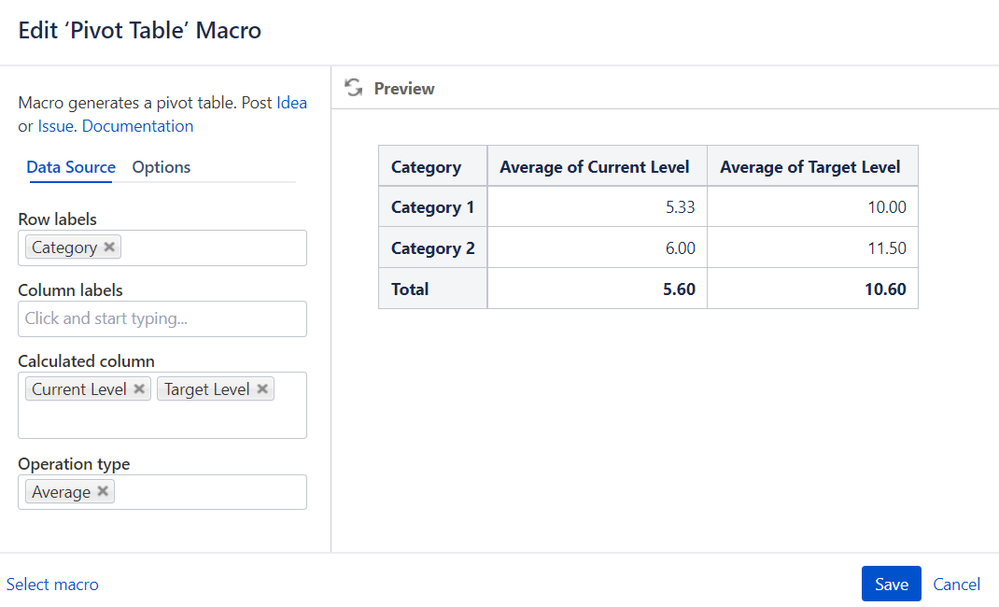Click the Category 2 row label

coord(433,248)
